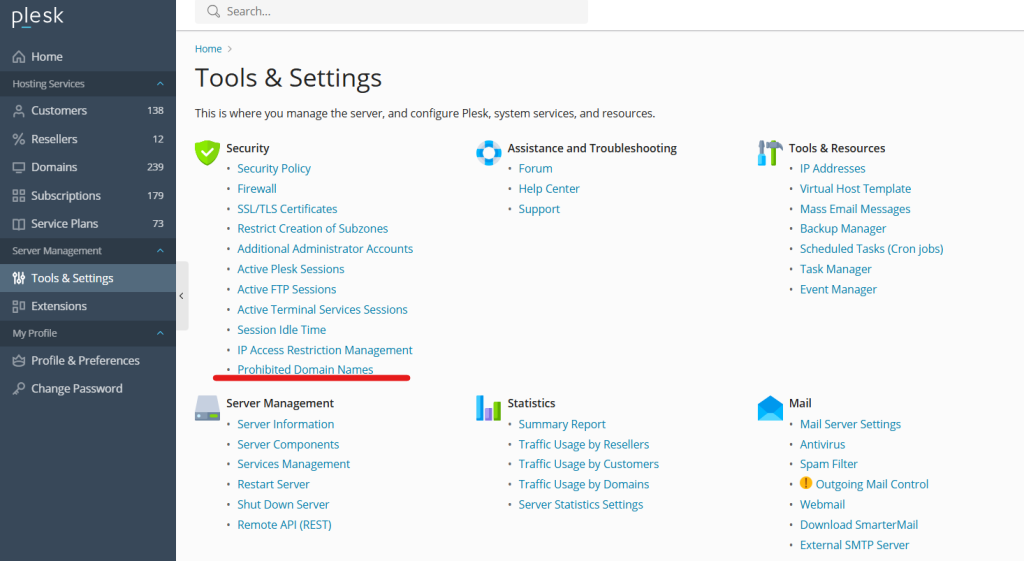Click the Resellers percent icon
Image resolution: width=1024 pixels, height=561 pixels.
point(19,139)
